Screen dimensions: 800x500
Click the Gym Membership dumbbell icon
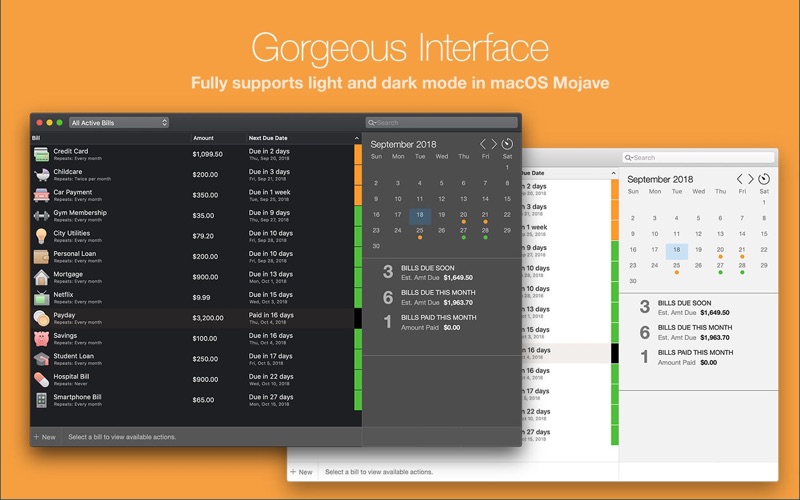(41, 215)
